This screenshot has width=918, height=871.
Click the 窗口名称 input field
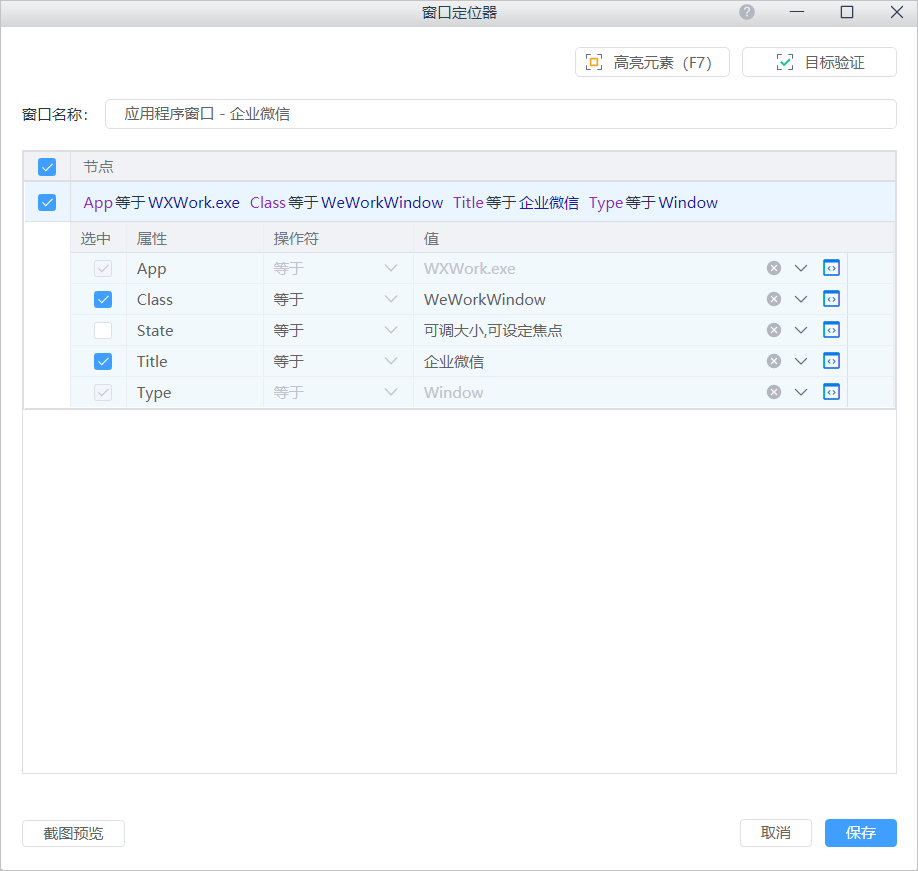click(x=500, y=114)
